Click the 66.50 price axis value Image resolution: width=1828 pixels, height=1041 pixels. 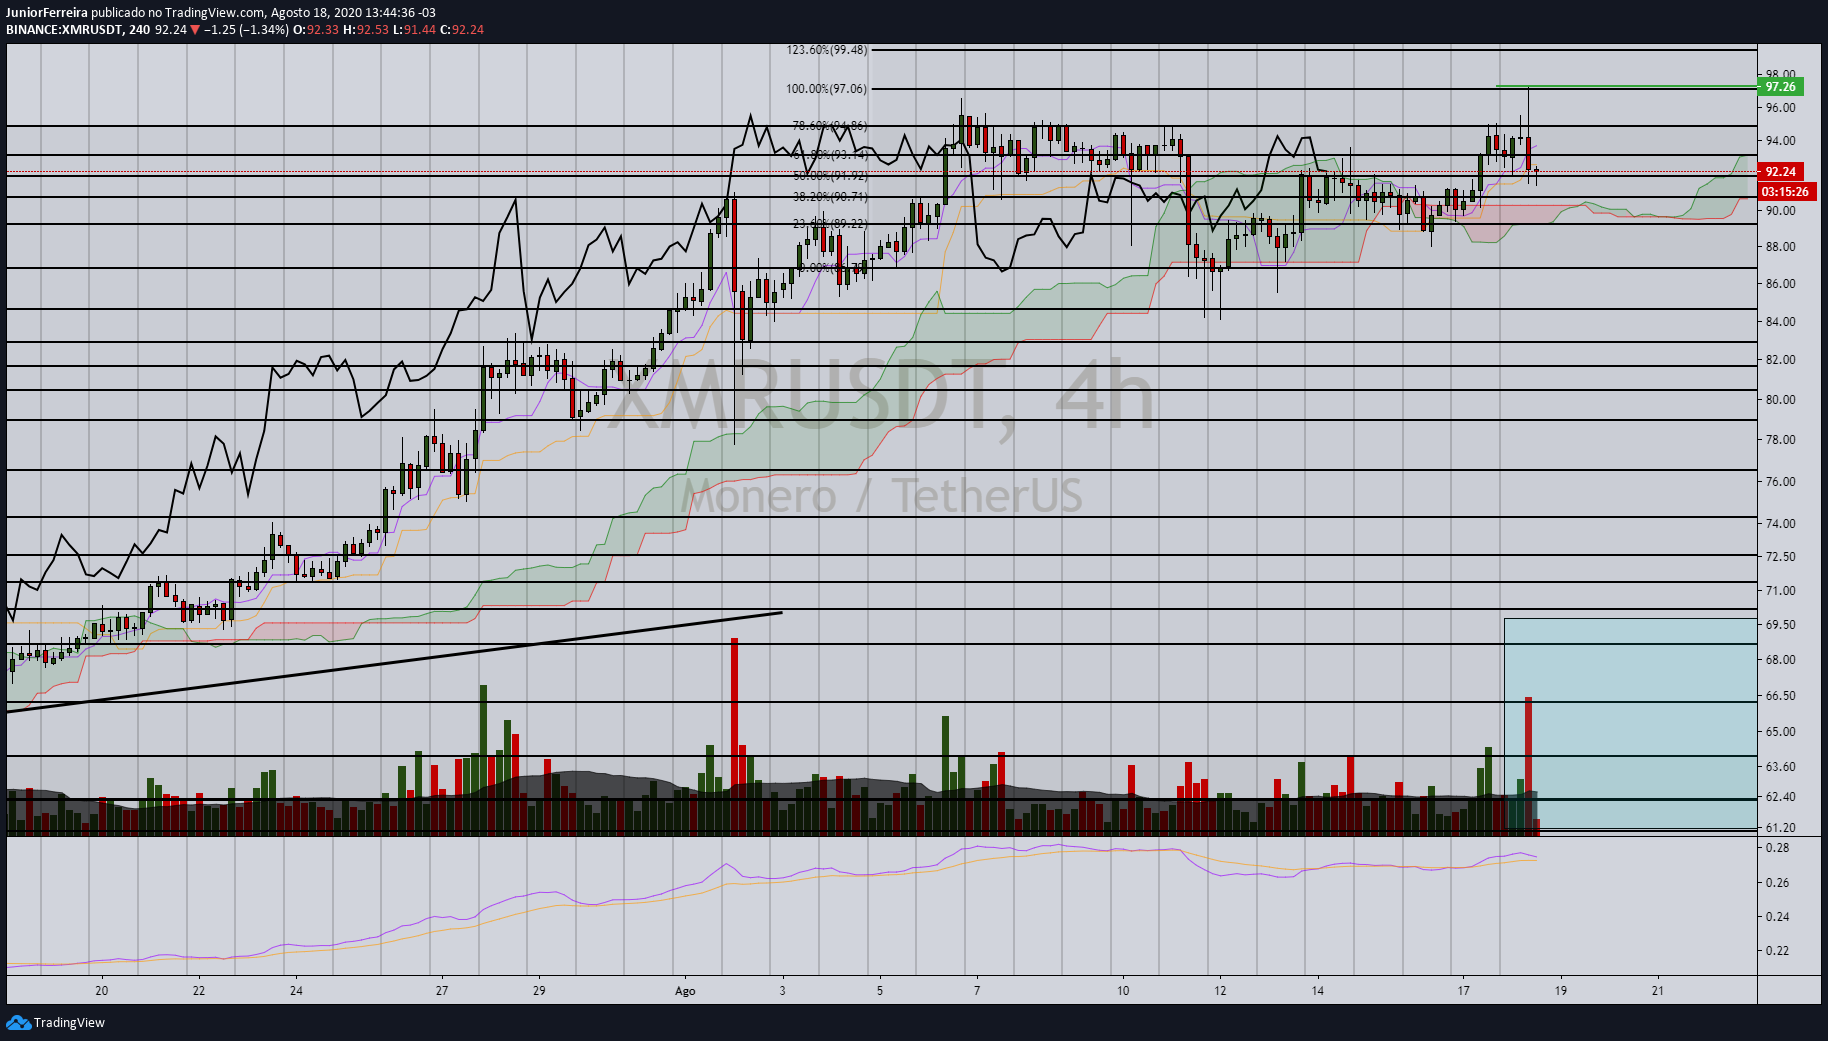pyautogui.click(x=1780, y=696)
